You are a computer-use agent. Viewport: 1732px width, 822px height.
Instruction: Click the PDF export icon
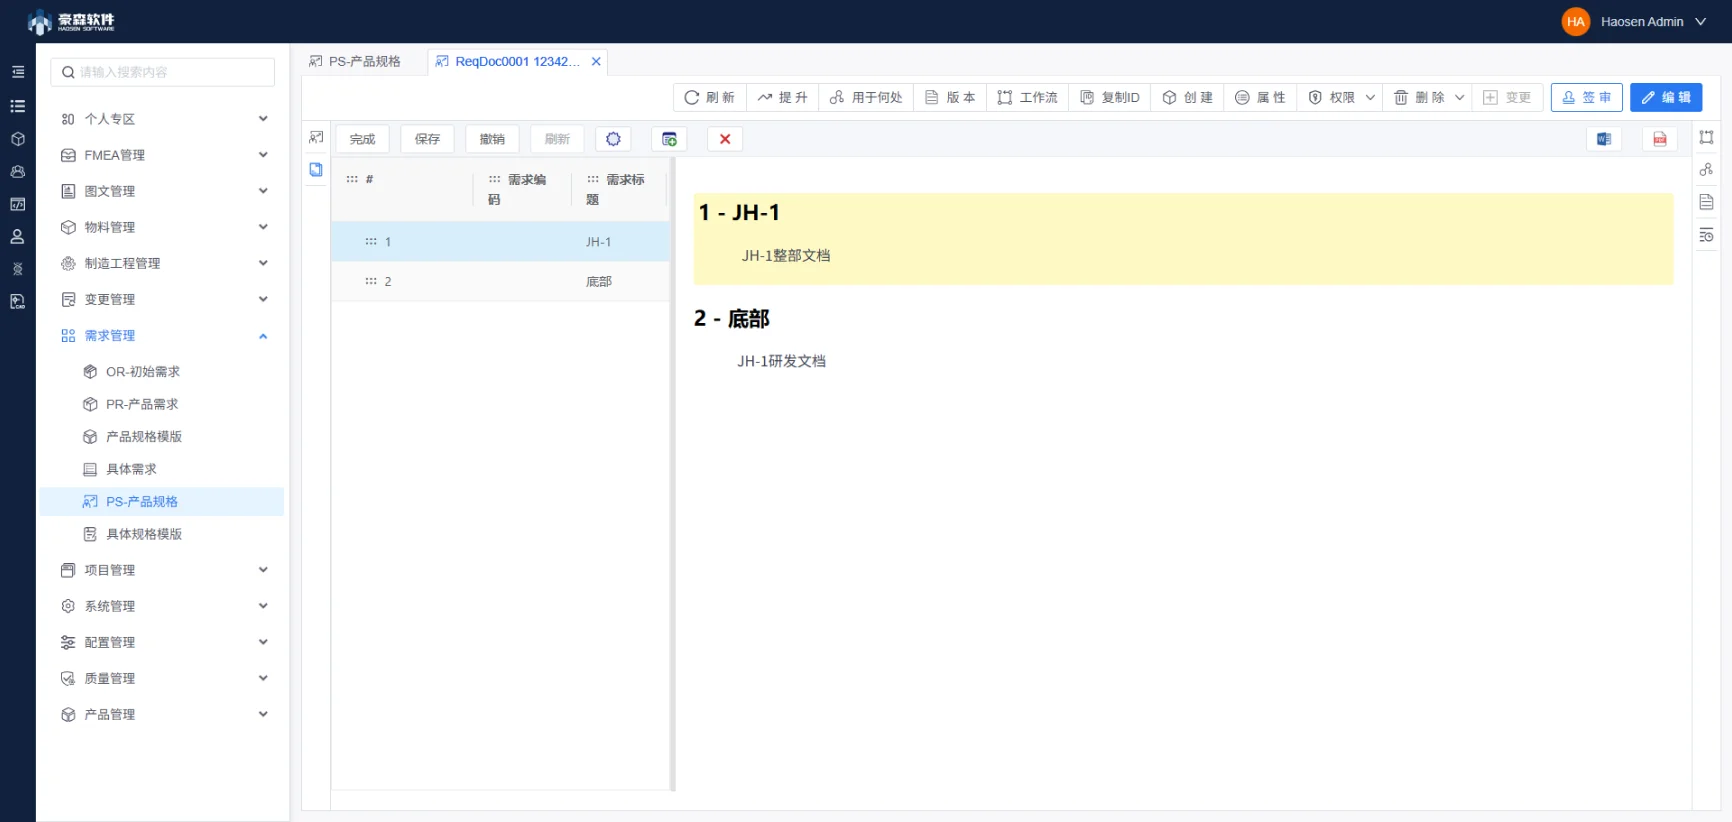[x=1660, y=139]
